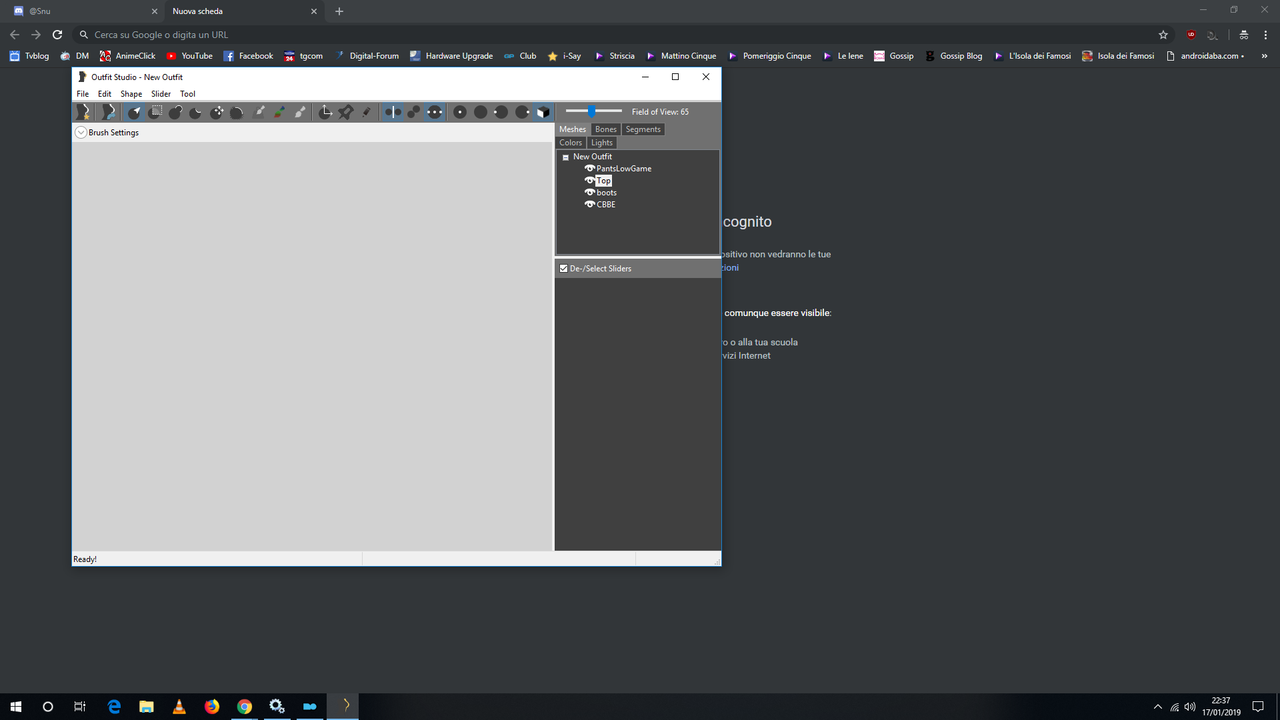Switch to the Bones tab
1280x720 pixels.
[x=606, y=129]
